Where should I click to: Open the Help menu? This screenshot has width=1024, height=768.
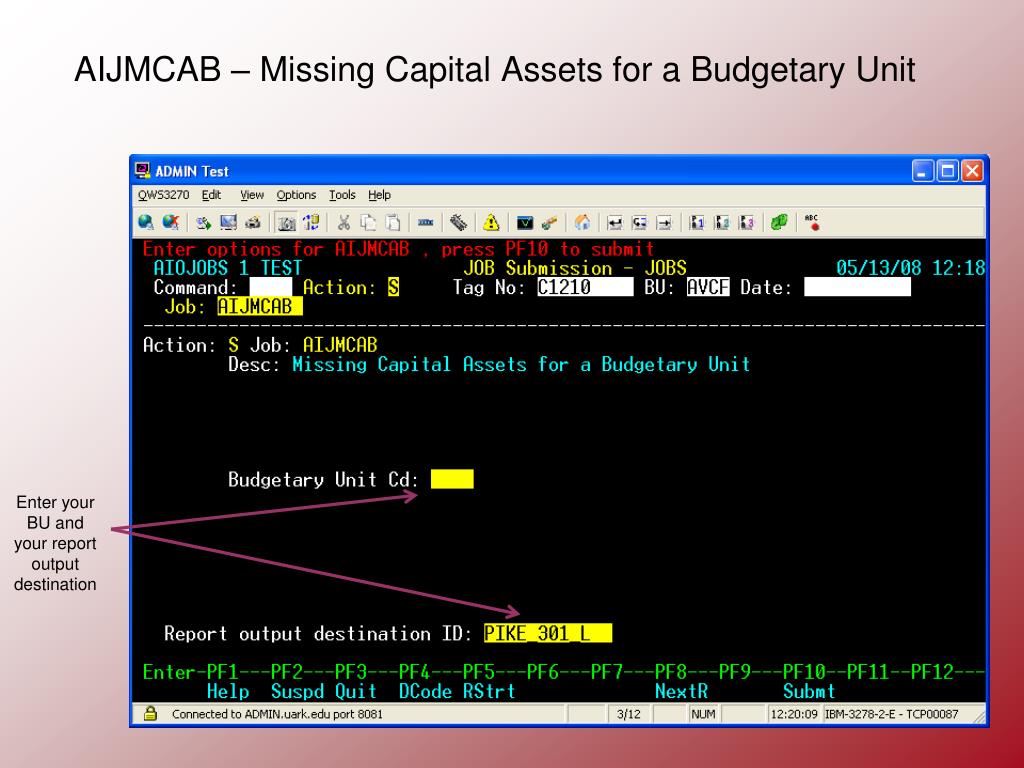click(379, 195)
